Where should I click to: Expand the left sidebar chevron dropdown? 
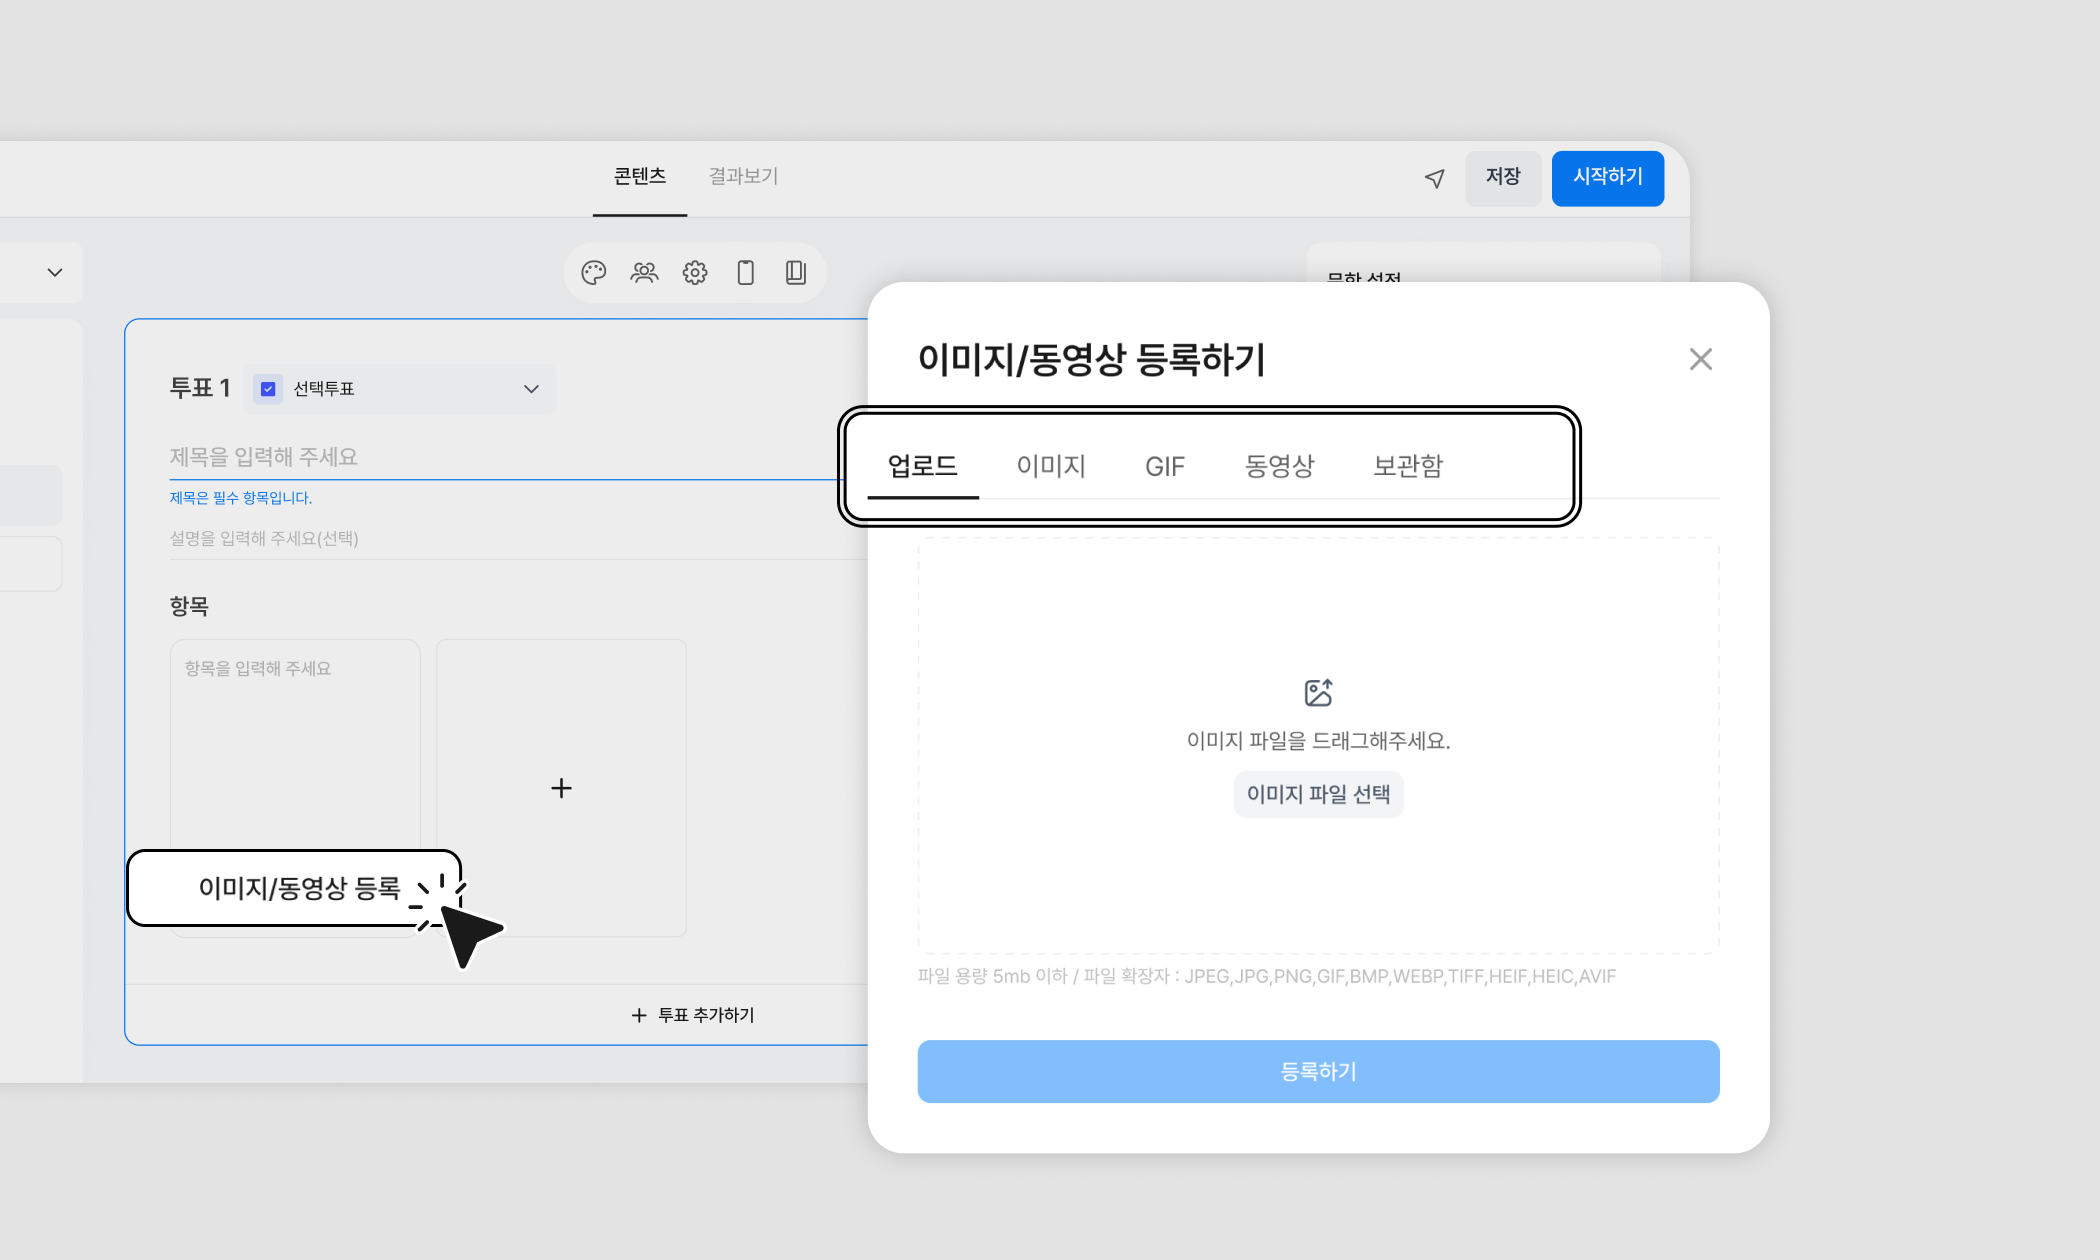pyautogui.click(x=55, y=272)
